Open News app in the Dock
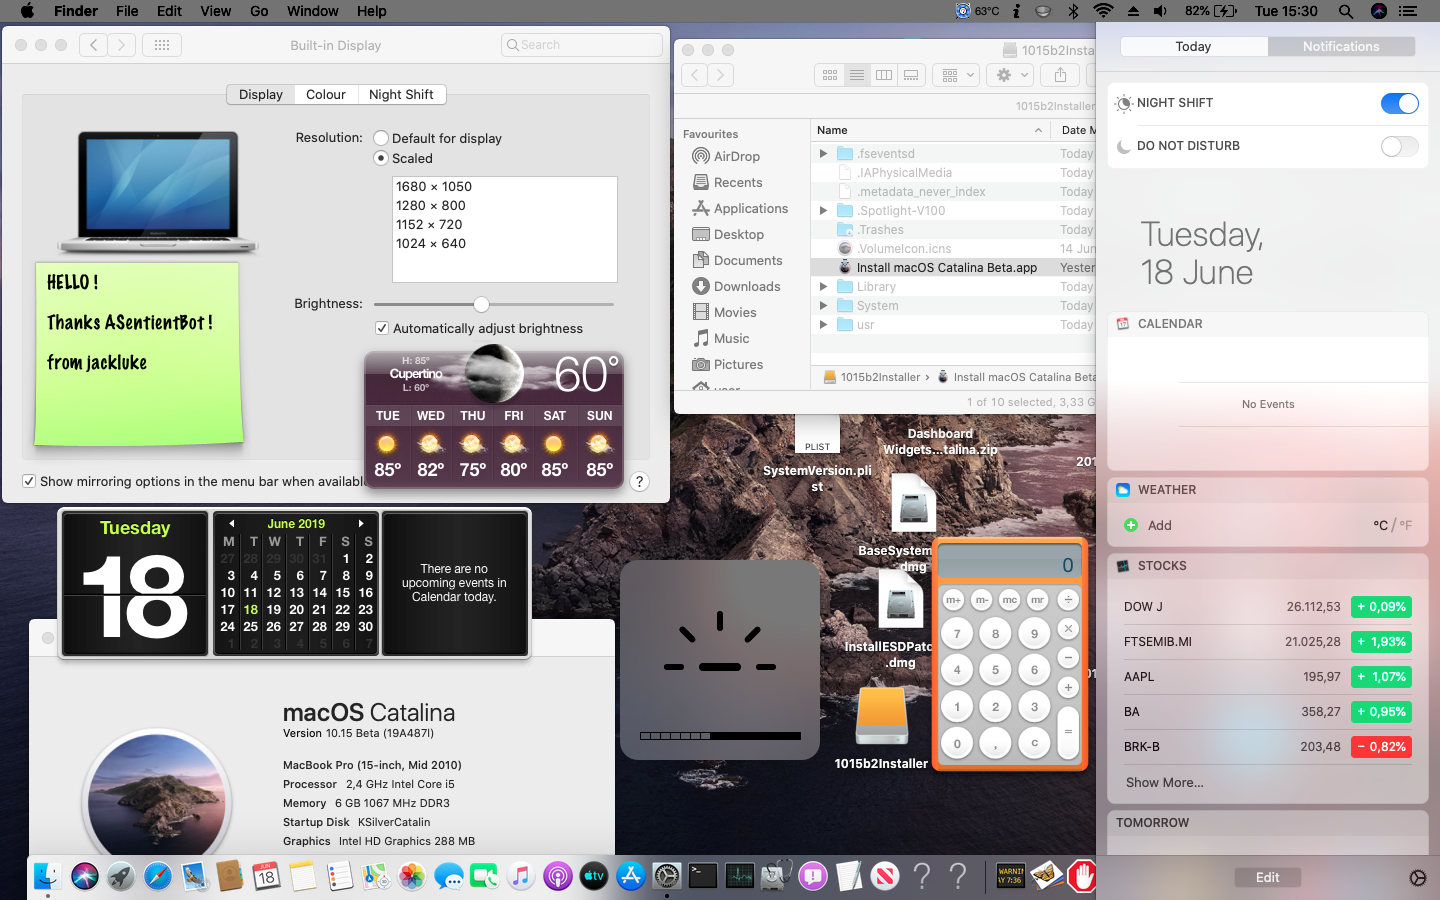The image size is (1440, 900). pyautogui.click(x=885, y=877)
